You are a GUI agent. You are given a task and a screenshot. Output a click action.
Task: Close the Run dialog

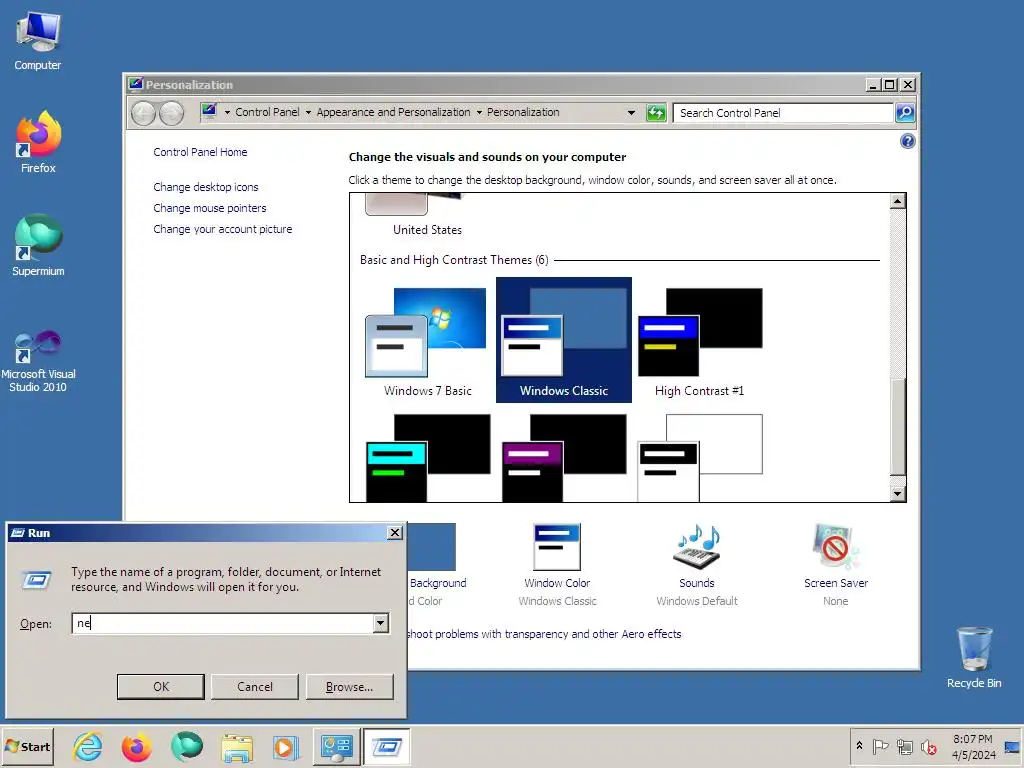[395, 533]
